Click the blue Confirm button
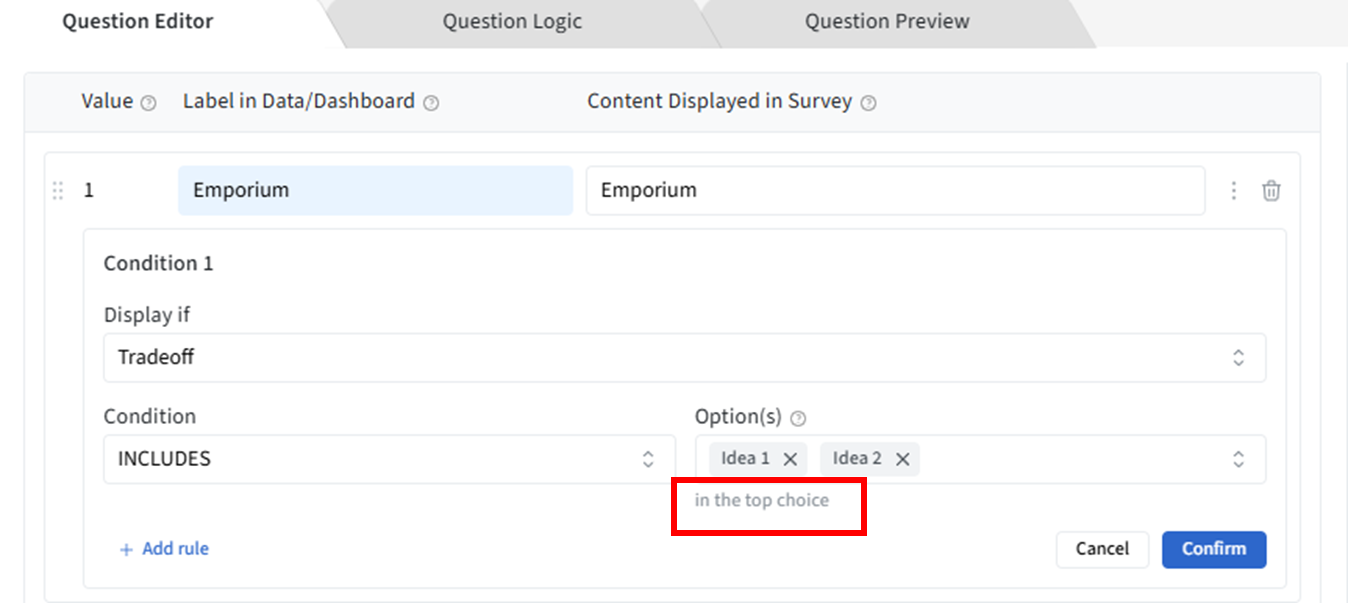 click(1213, 549)
